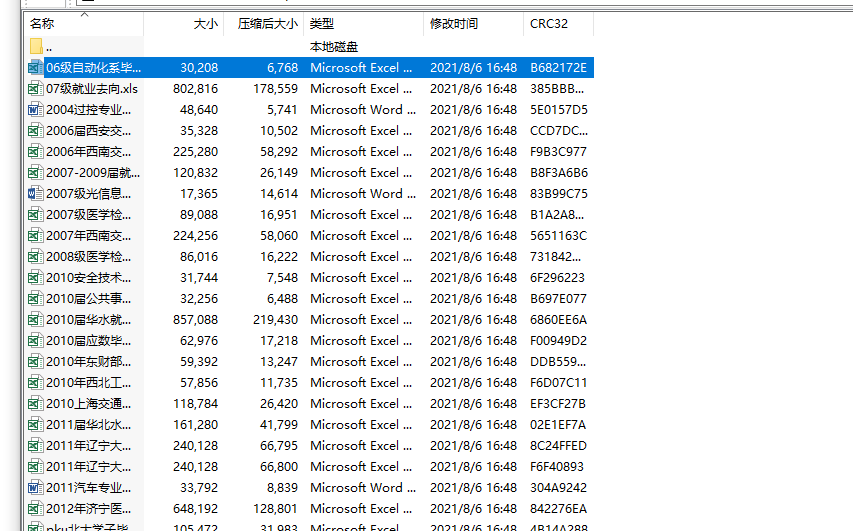Screen dimensions: 853x531
Task: Select the compressed size 5,741
Action: click(282, 110)
